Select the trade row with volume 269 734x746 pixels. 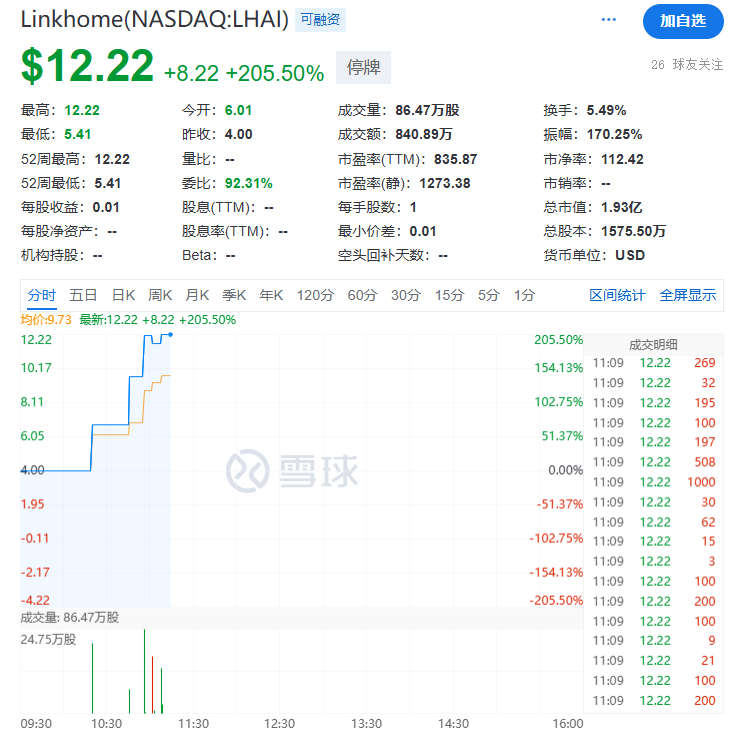pyautogui.click(x=654, y=363)
